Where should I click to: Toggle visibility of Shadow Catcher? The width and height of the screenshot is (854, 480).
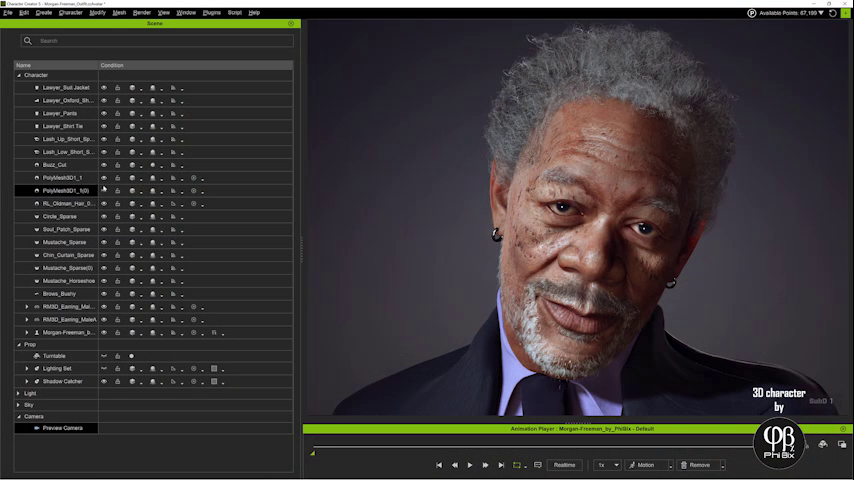point(103,382)
